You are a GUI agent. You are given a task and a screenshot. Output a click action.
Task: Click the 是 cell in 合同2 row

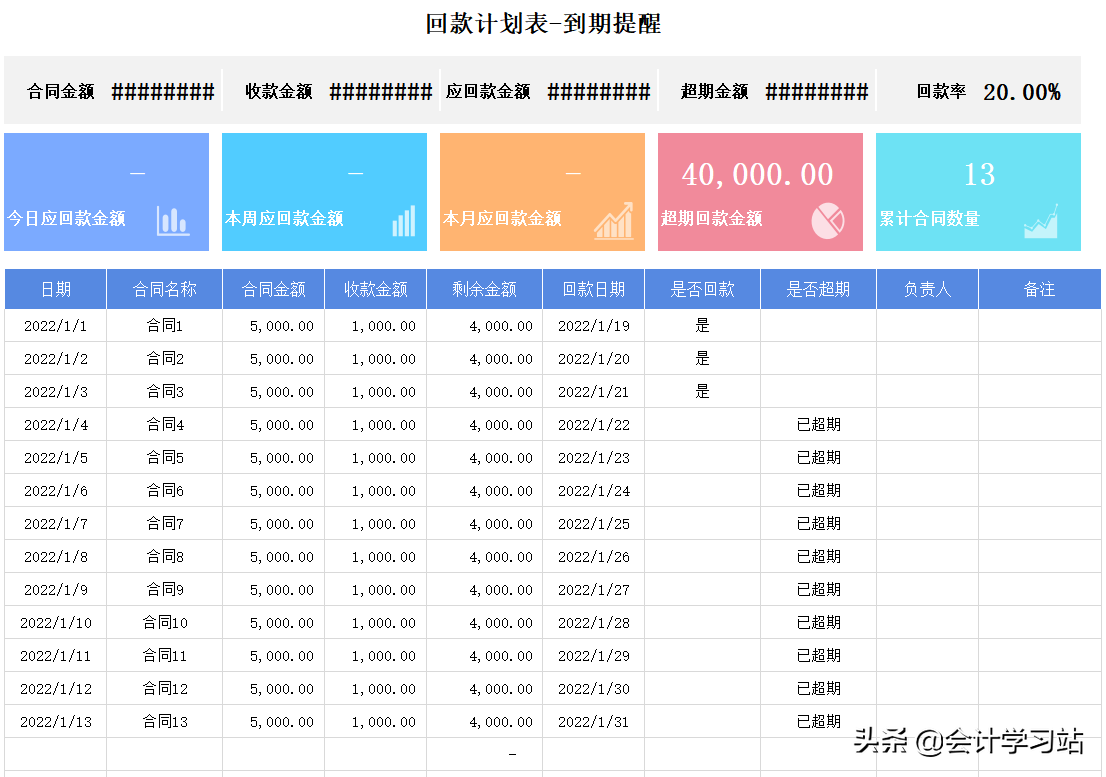point(703,359)
